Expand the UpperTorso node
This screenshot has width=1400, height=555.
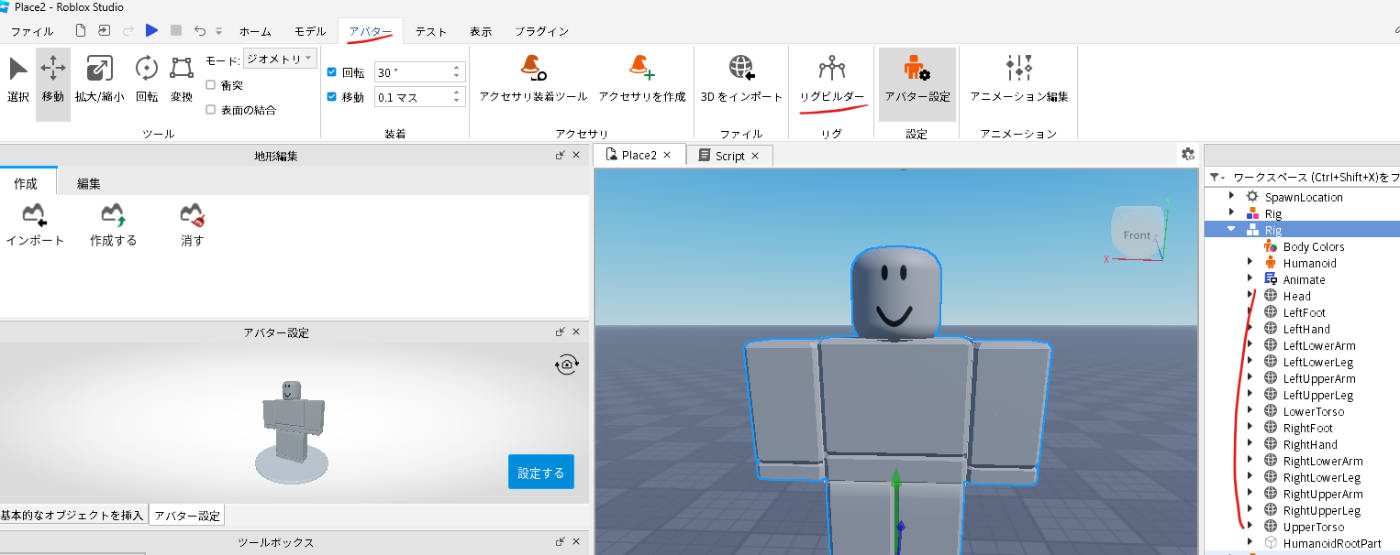click(1250, 527)
